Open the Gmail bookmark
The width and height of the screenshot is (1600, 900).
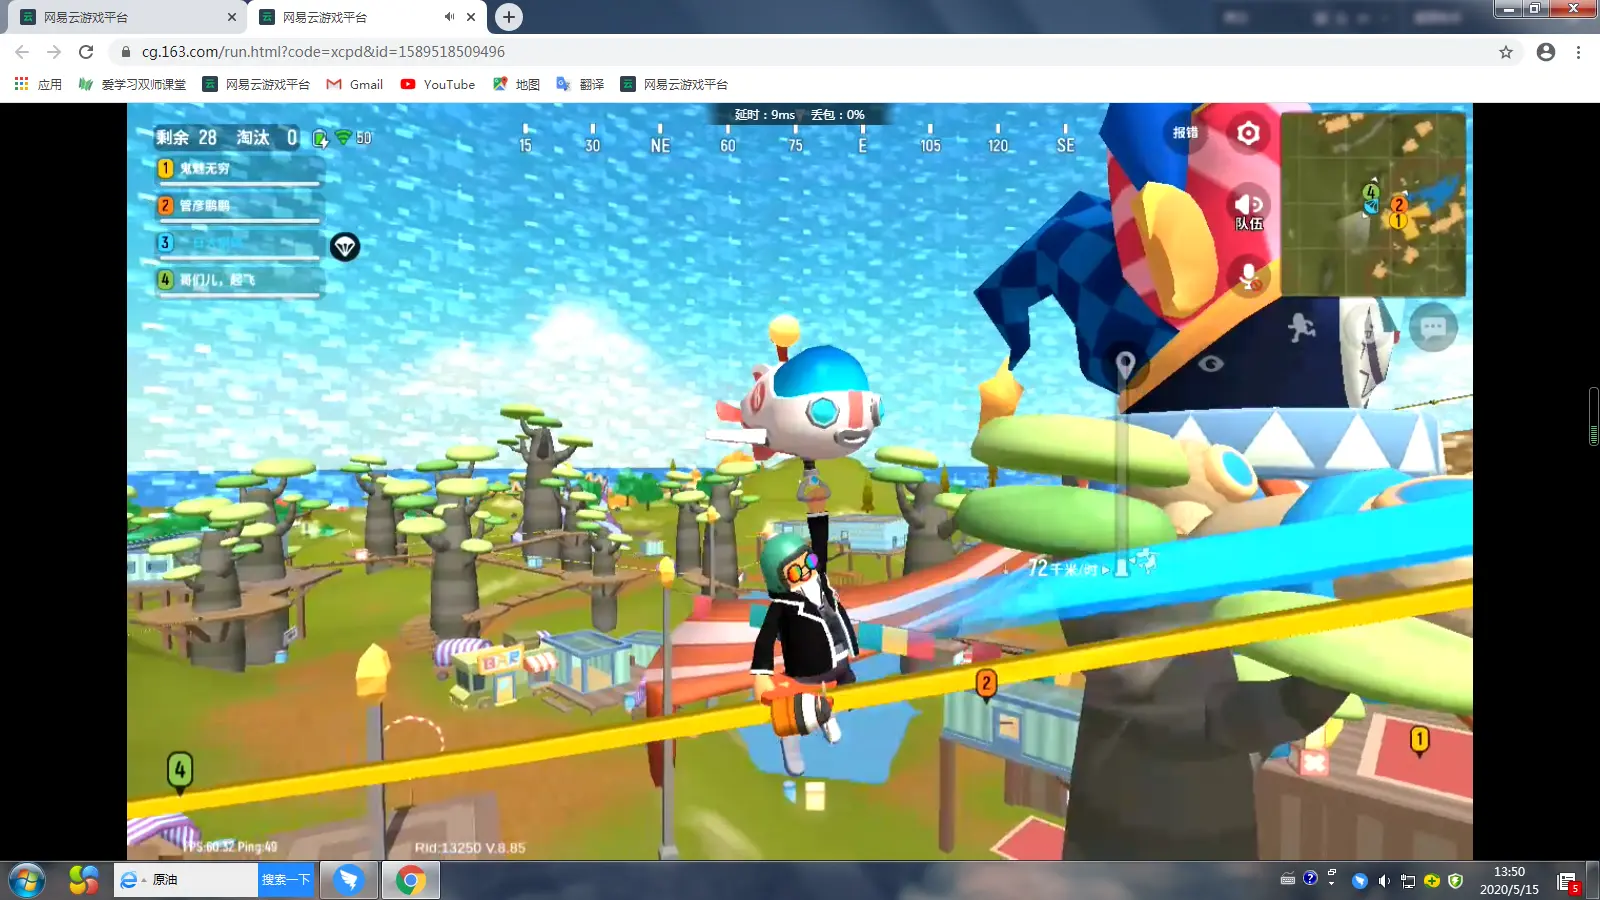355,84
